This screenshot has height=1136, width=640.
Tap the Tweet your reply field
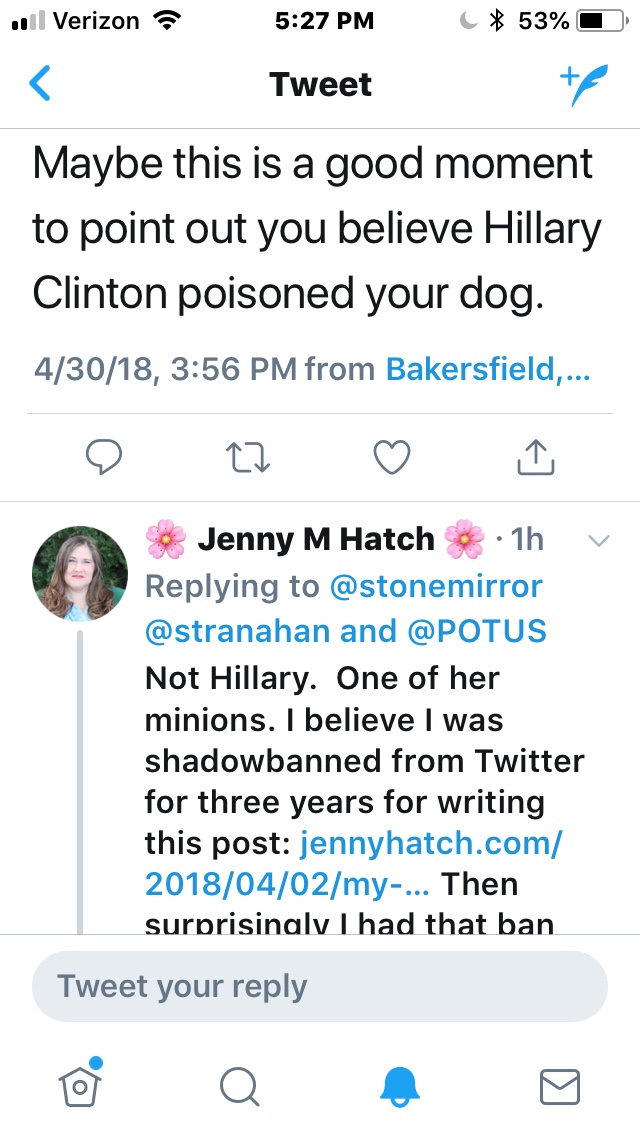320,986
